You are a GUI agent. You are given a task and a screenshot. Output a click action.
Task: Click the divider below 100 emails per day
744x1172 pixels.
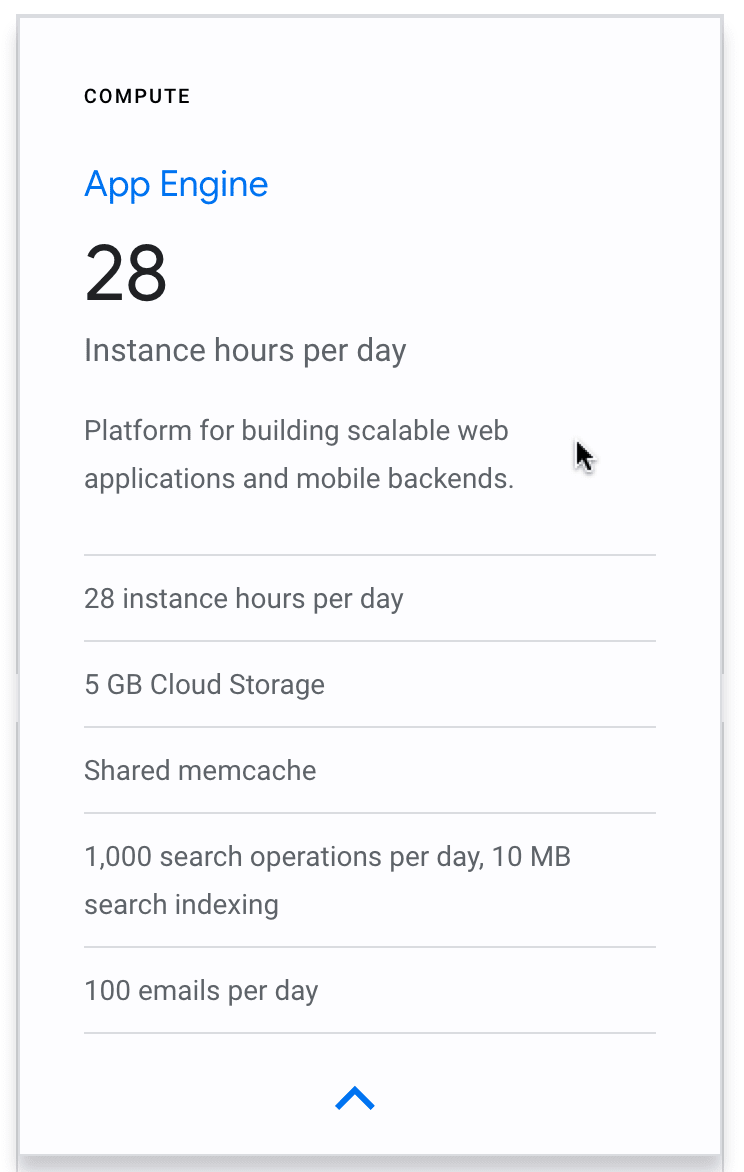pyautogui.click(x=369, y=1033)
